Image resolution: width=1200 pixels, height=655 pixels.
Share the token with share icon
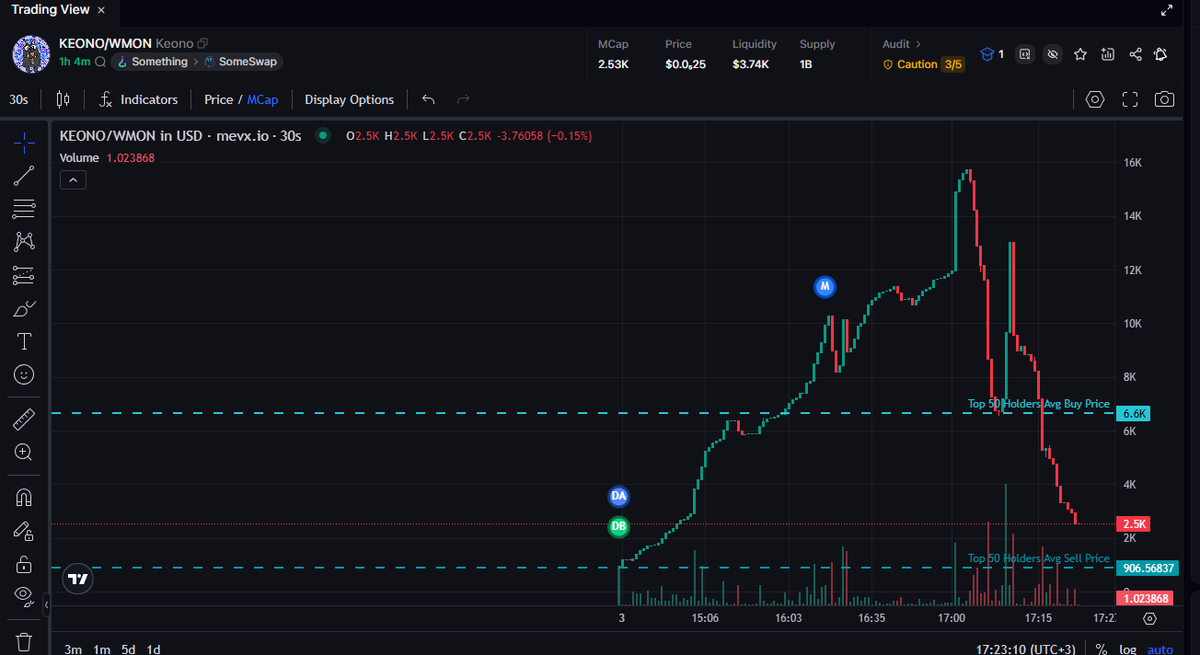tap(1135, 54)
